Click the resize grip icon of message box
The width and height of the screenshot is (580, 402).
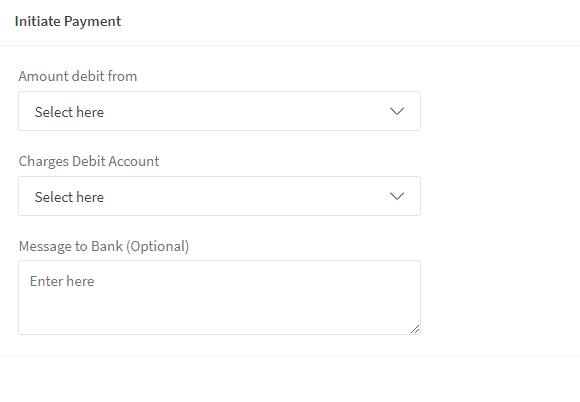[415, 329]
